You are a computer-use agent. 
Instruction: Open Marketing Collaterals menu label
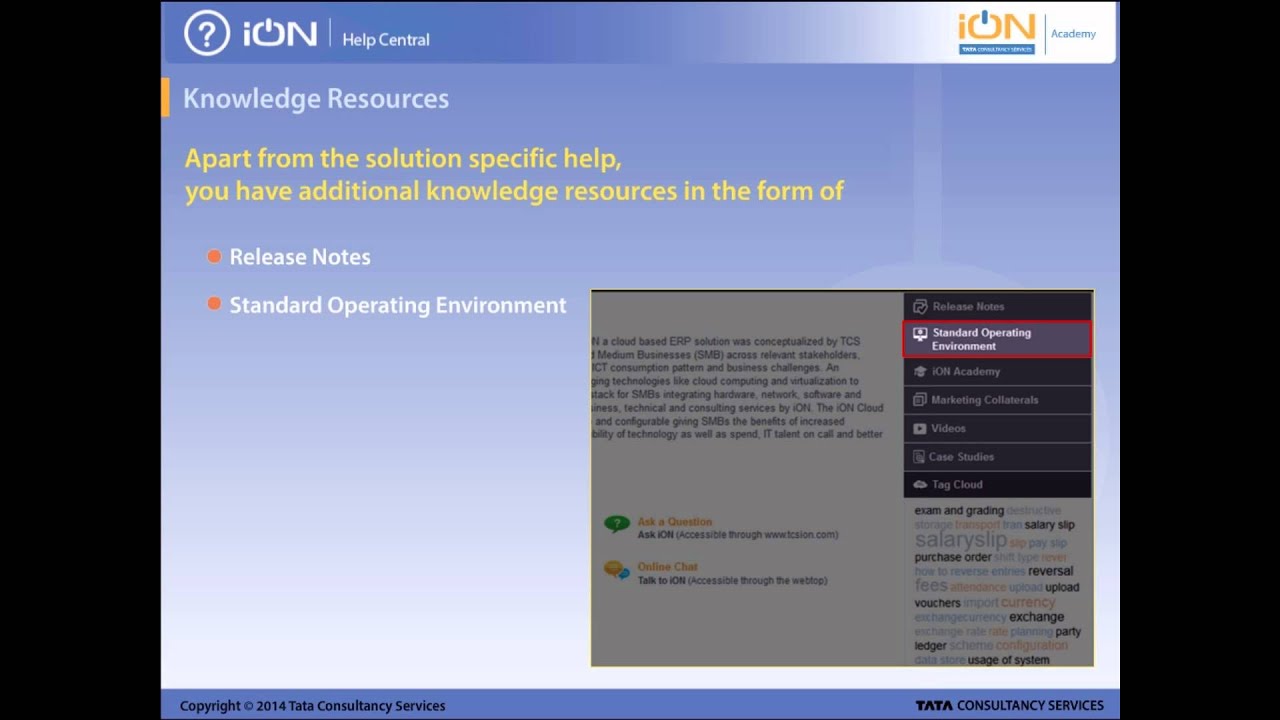tap(985, 399)
